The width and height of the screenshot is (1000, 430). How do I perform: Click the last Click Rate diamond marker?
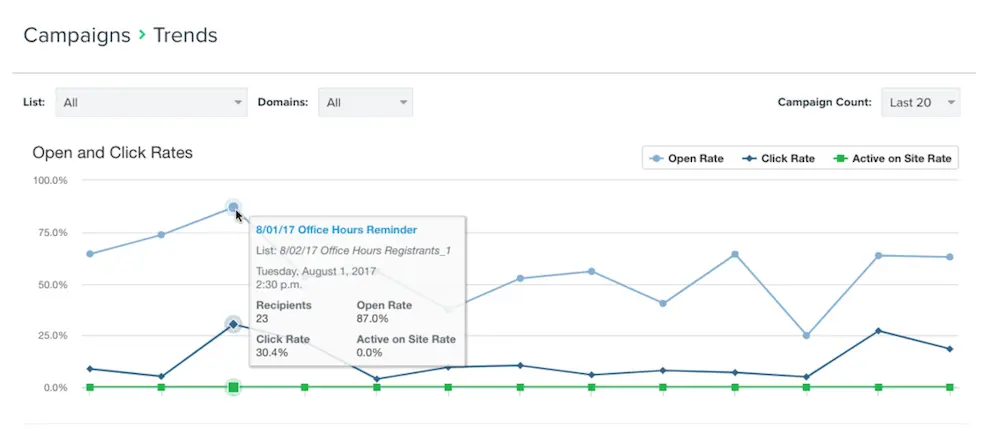coord(950,349)
